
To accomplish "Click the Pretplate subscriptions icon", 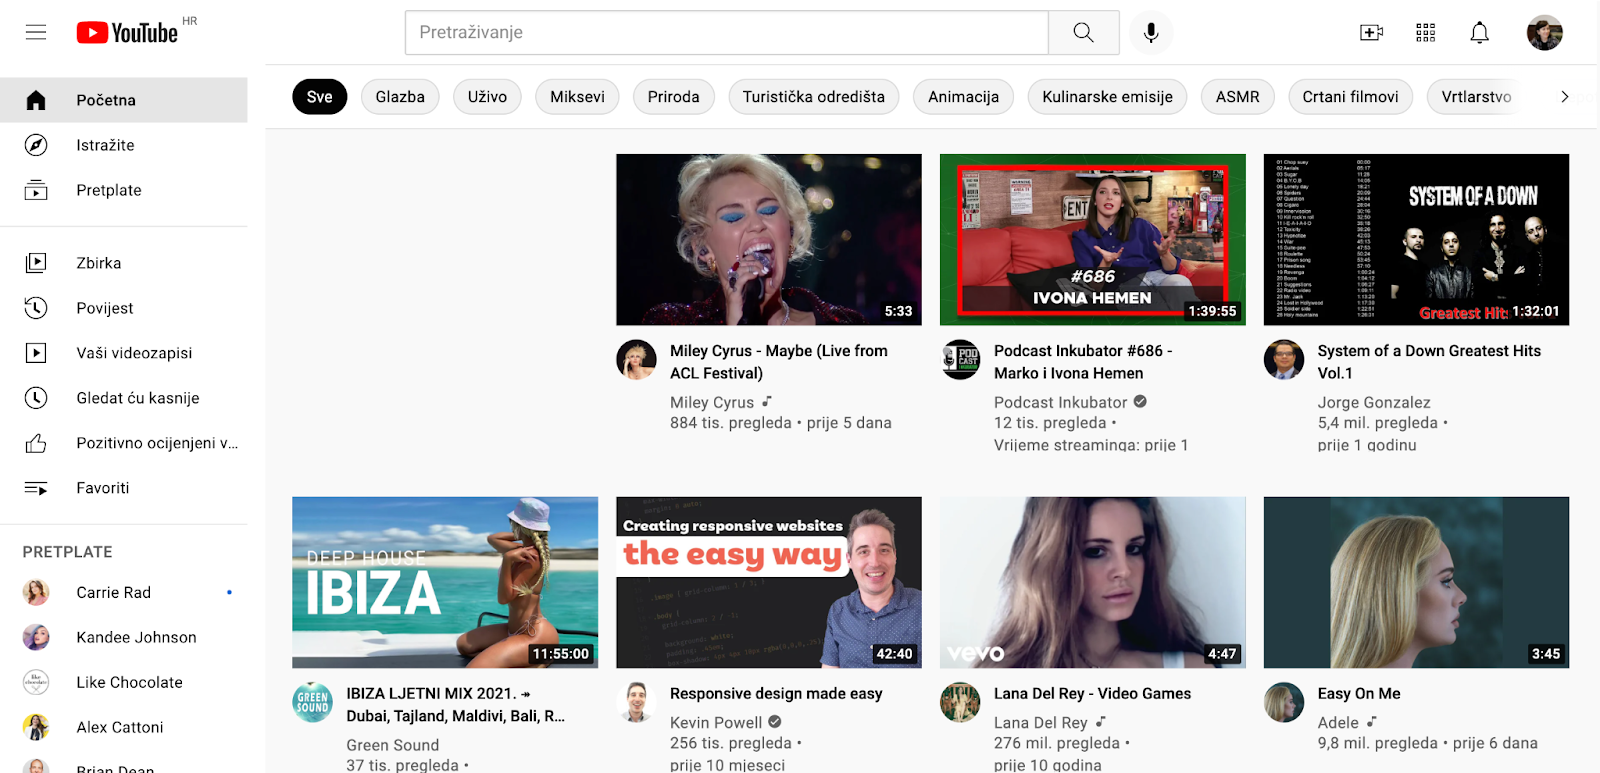I will [36, 190].
